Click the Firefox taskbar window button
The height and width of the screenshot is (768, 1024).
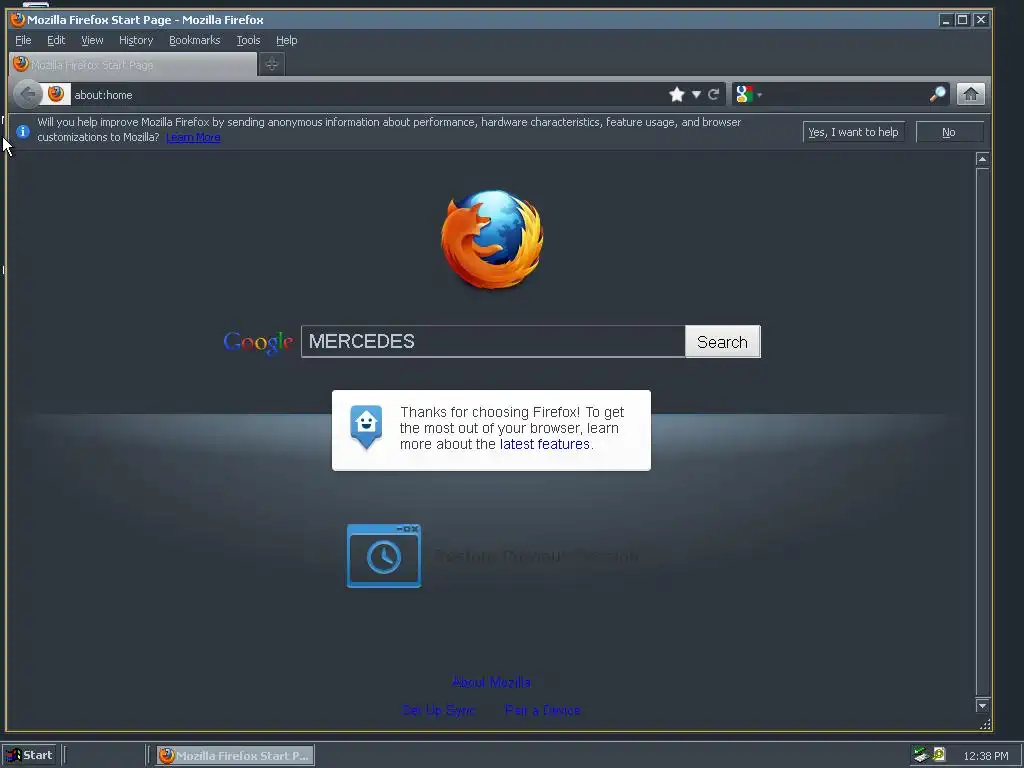pos(235,756)
